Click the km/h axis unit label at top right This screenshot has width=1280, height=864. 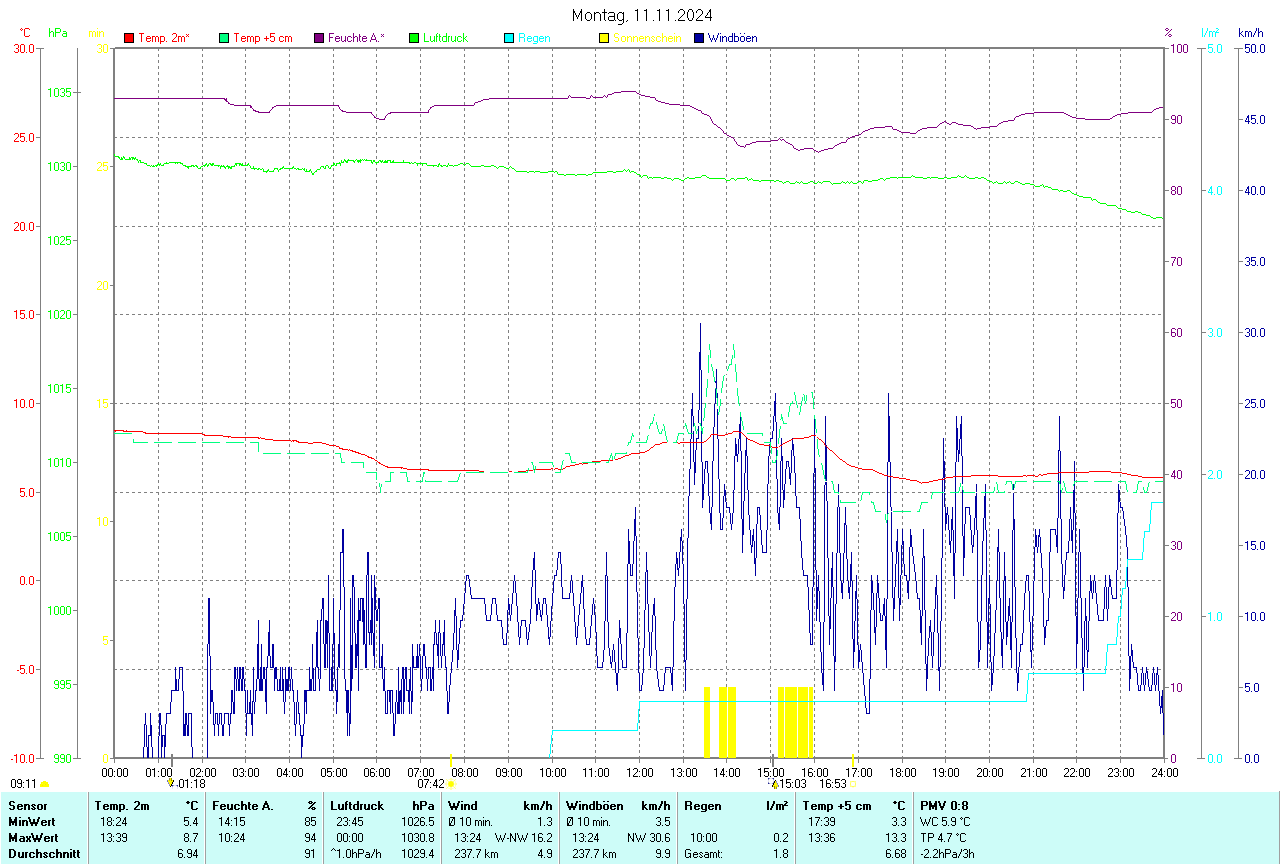click(1250, 33)
